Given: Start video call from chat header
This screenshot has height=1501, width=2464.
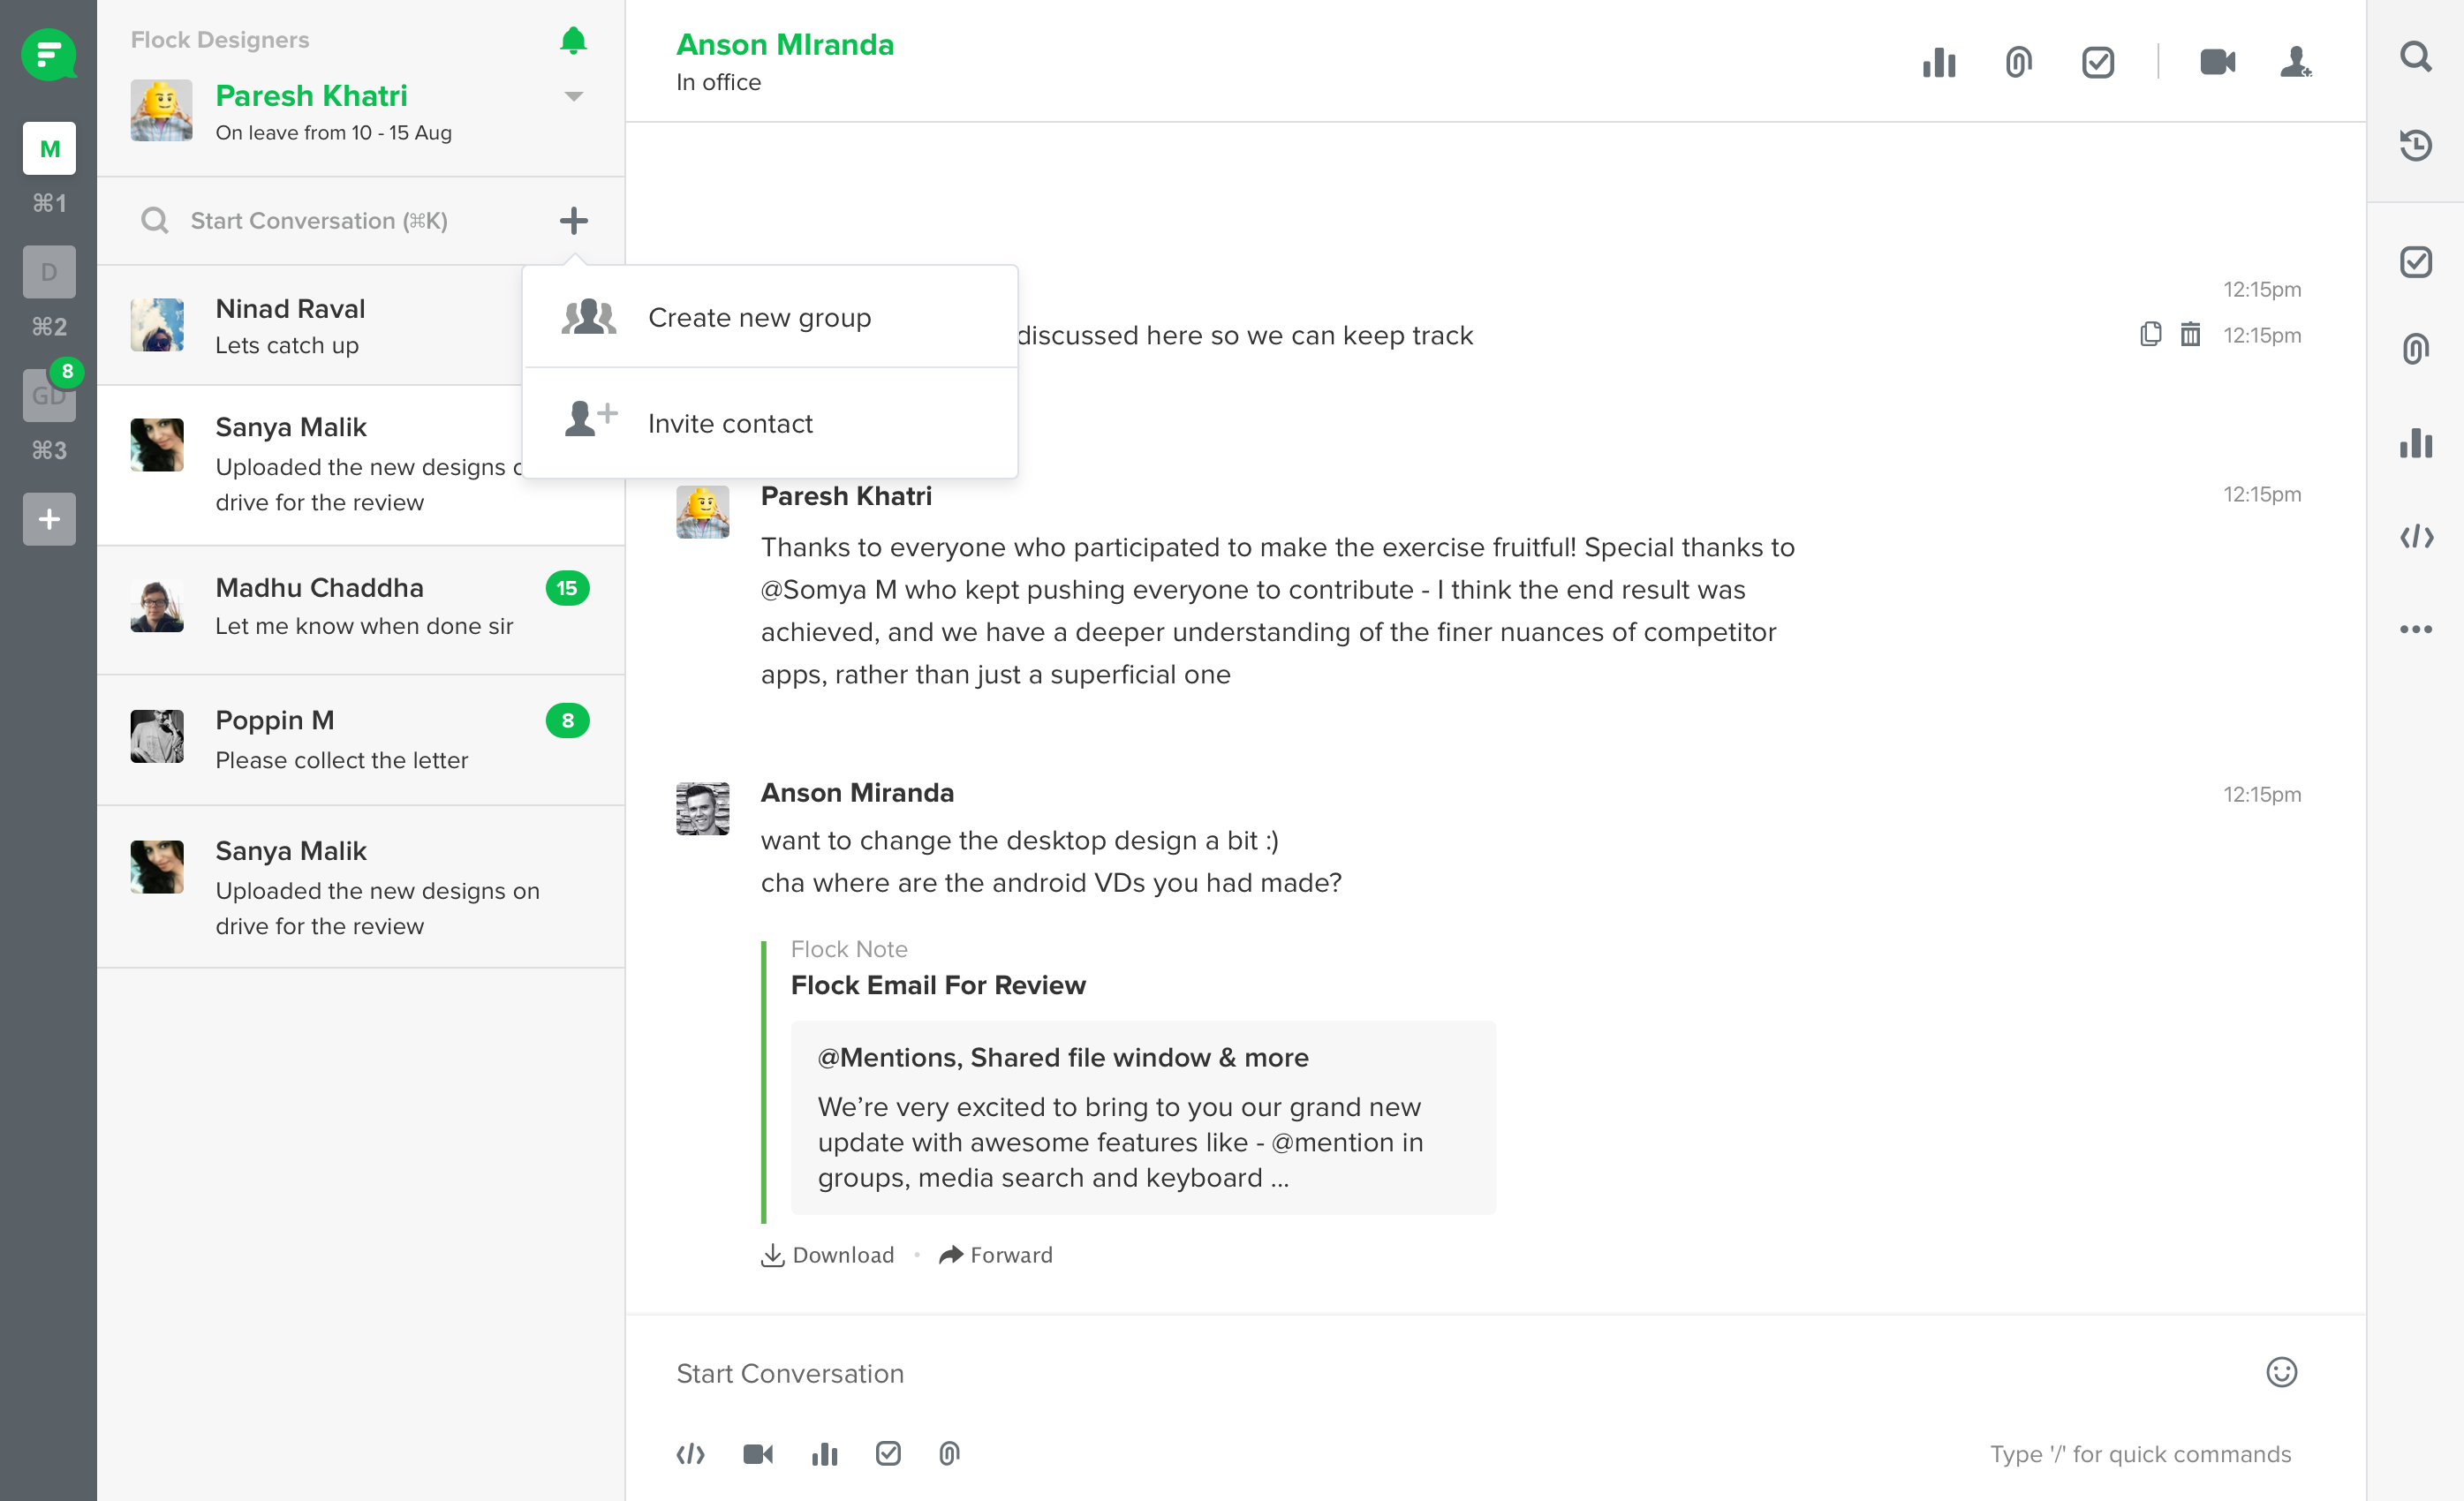Looking at the screenshot, I should coord(2217,62).
